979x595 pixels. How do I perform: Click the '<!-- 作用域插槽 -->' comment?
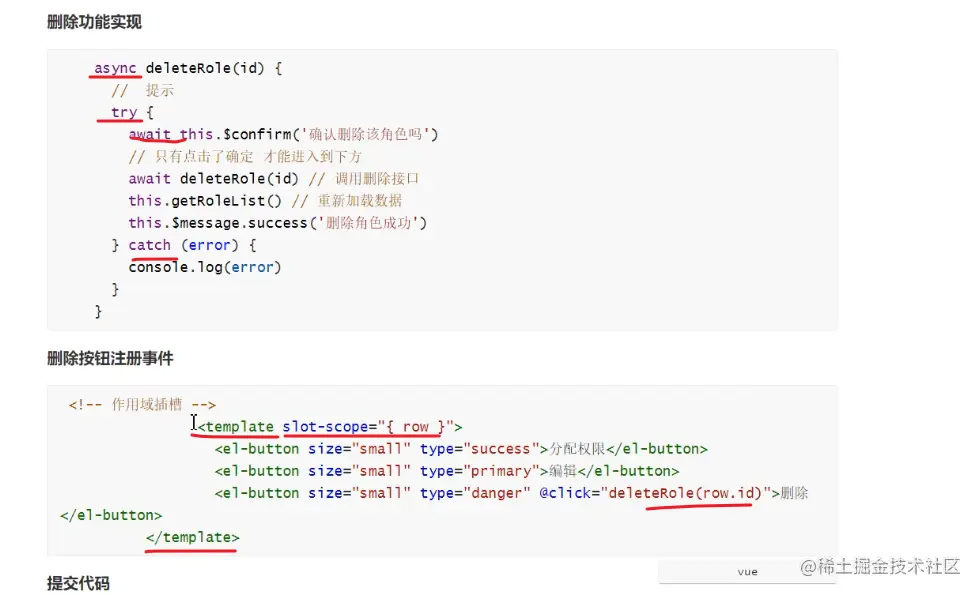[142, 405]
